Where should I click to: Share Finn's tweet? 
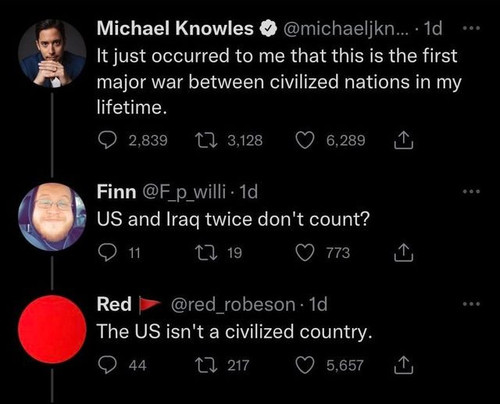tap(404, 253)
